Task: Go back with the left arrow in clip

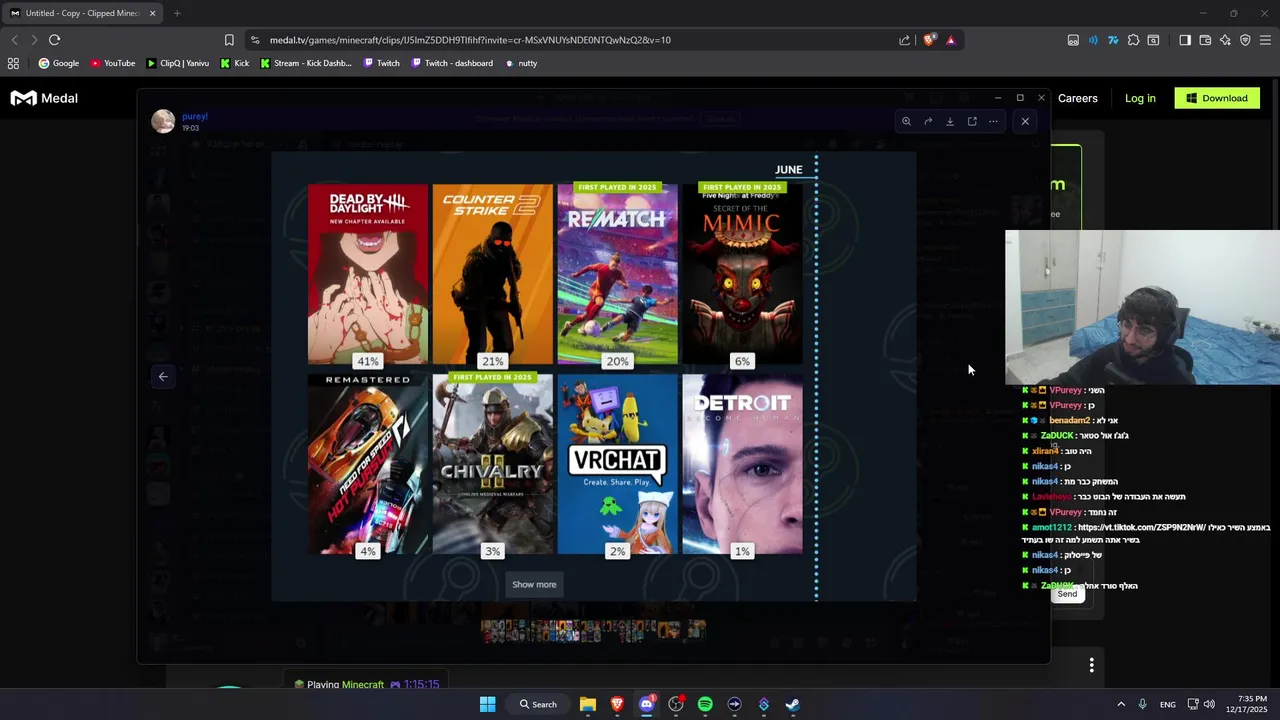Action: [163, 376]
